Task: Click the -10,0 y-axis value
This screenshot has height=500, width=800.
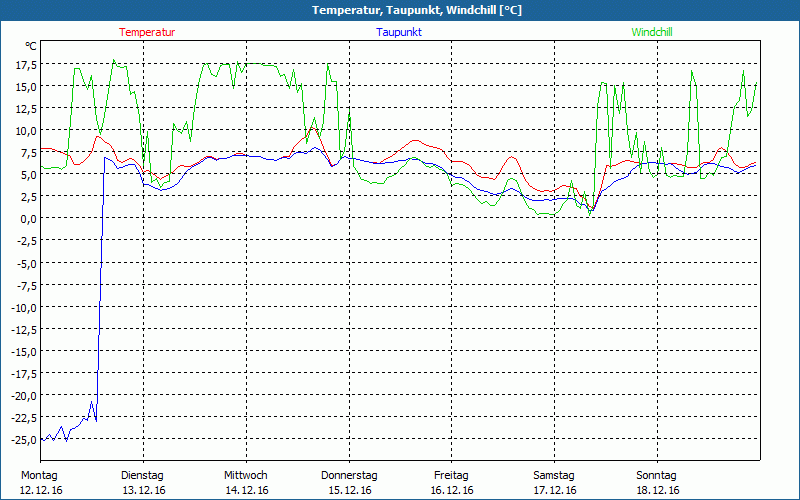Action: click(x=24, y=307)
